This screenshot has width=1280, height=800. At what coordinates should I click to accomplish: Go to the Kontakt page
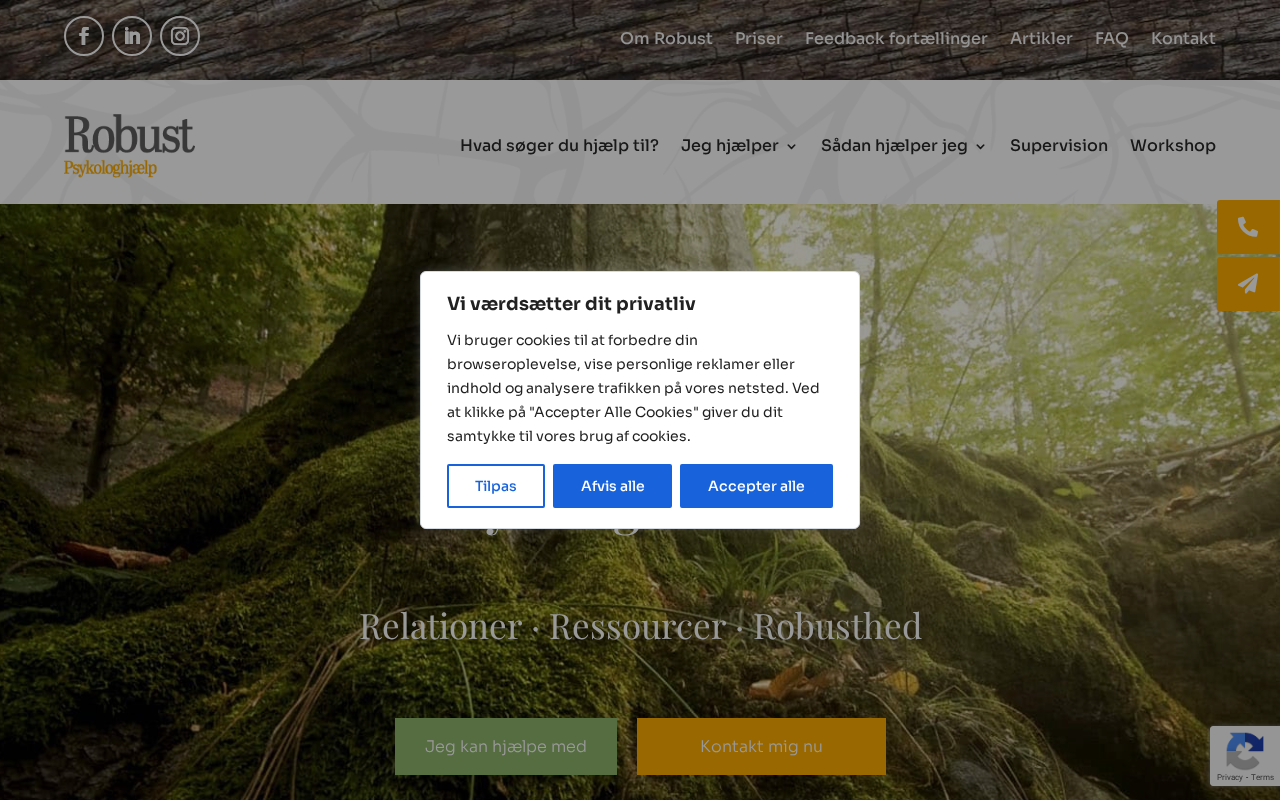pyautogui.click(x=1183, y=38)
